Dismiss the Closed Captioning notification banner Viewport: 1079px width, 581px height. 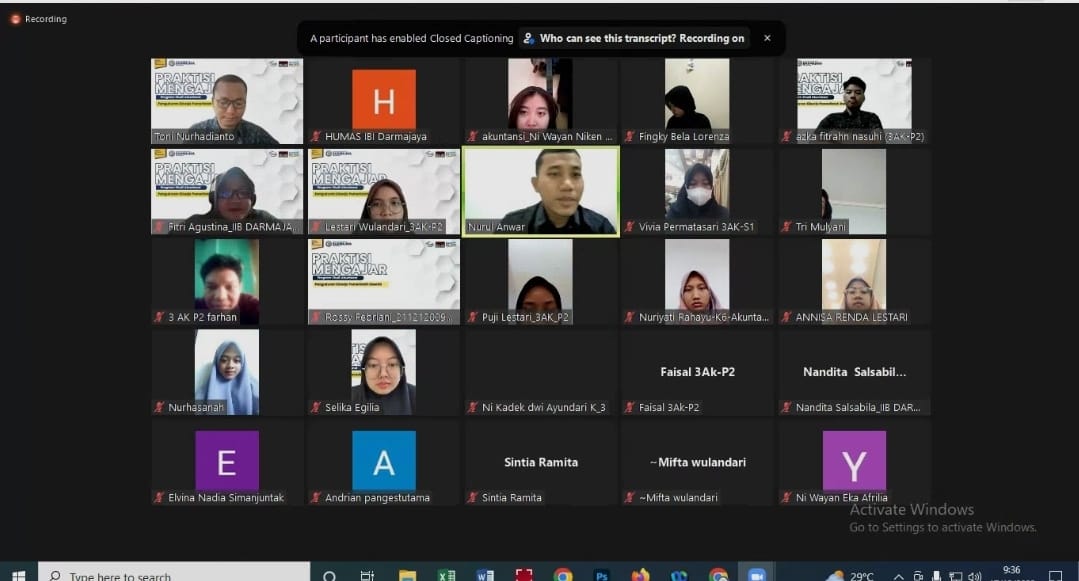(x=767, y=38)
